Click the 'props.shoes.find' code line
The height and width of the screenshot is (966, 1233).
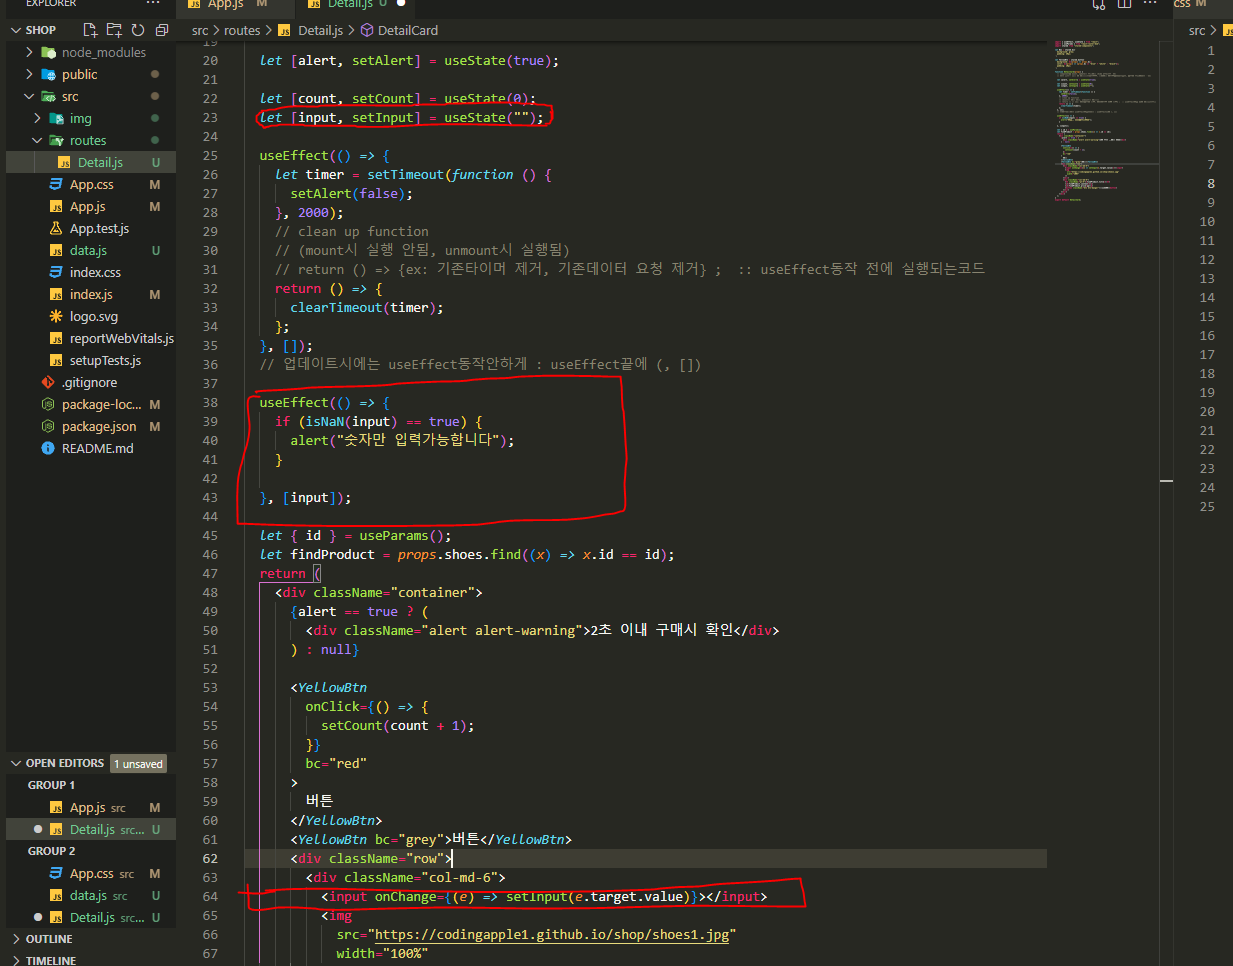pos(467,554)
